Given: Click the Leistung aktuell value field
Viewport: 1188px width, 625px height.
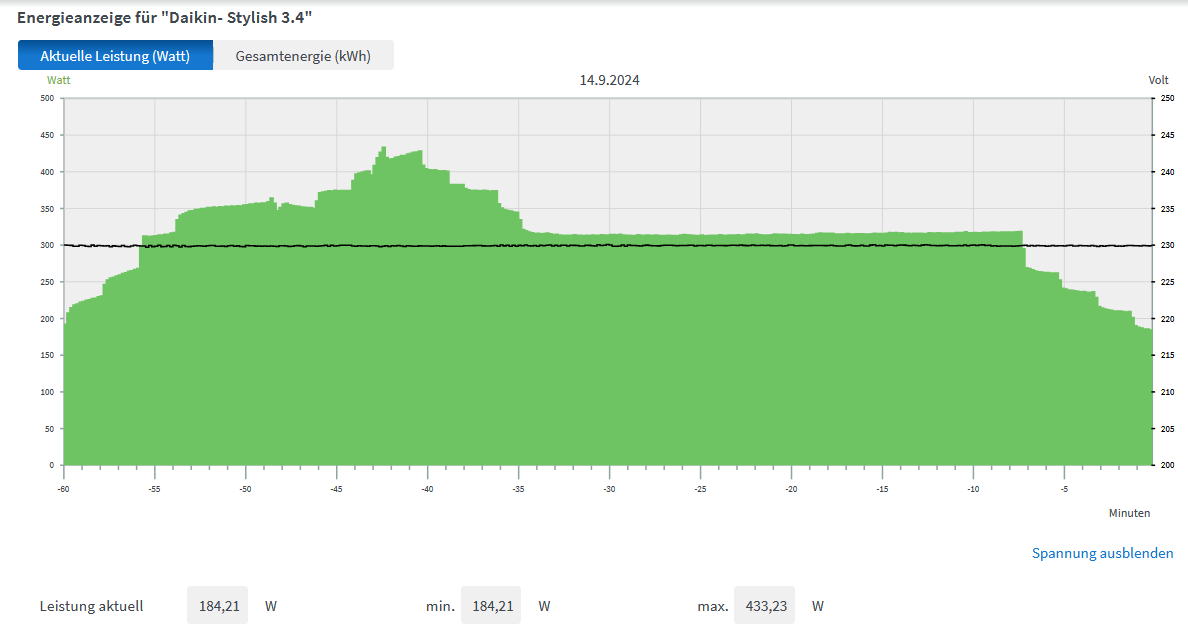Looking at the screenshot, I should (x=217, y=606).
